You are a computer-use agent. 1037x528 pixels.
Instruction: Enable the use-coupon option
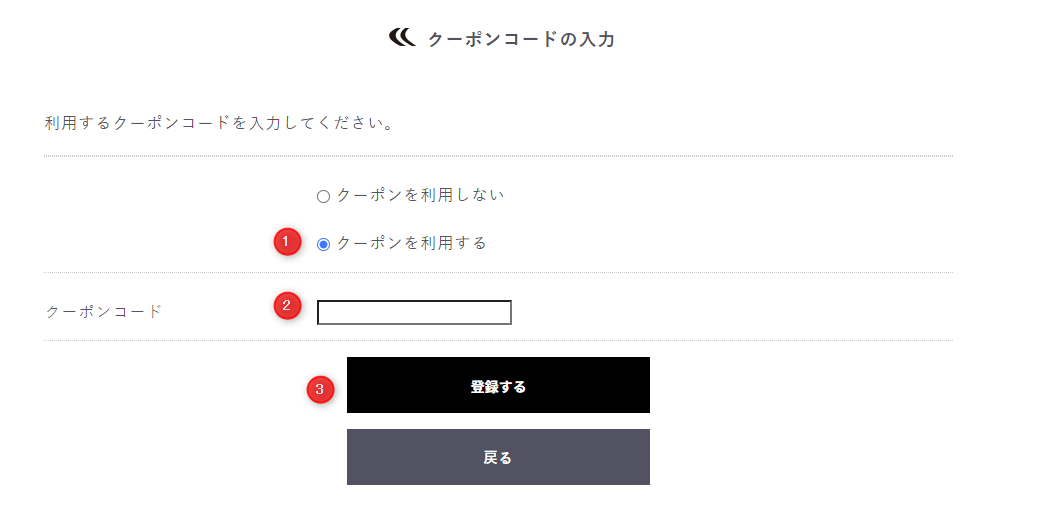tap(323, 244)
